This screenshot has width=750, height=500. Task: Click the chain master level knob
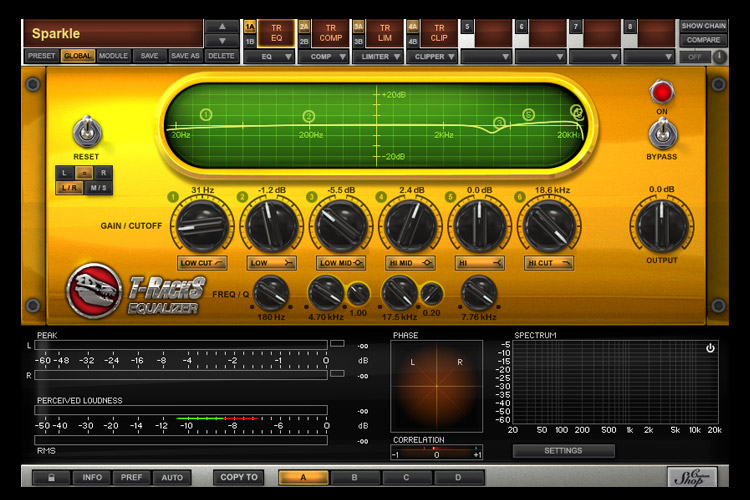click(719, 57)
